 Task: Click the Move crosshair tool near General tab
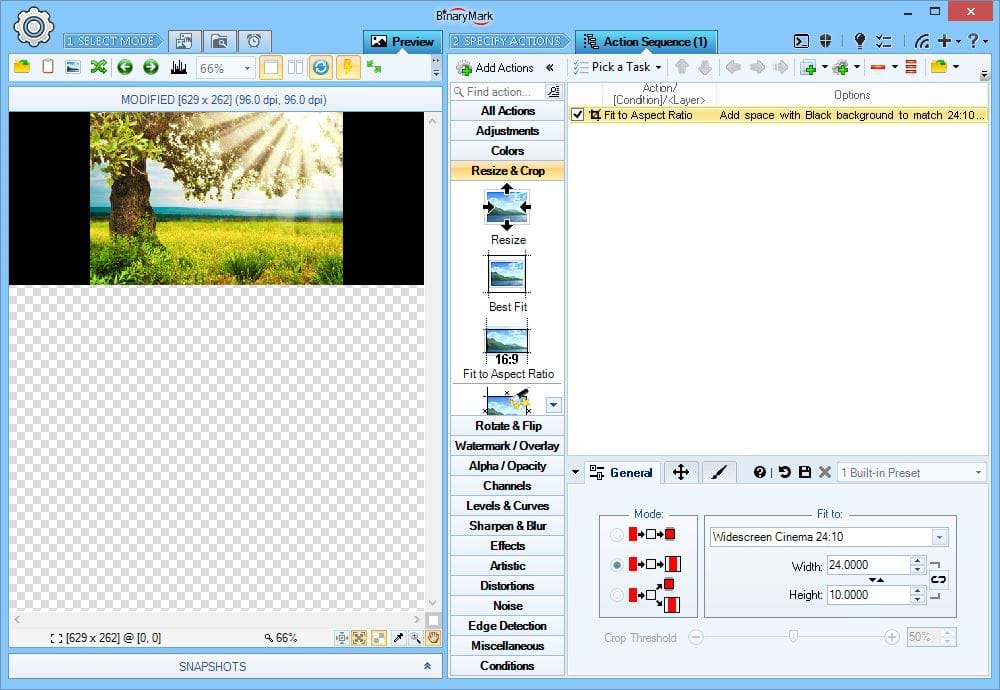coord(681,472)
